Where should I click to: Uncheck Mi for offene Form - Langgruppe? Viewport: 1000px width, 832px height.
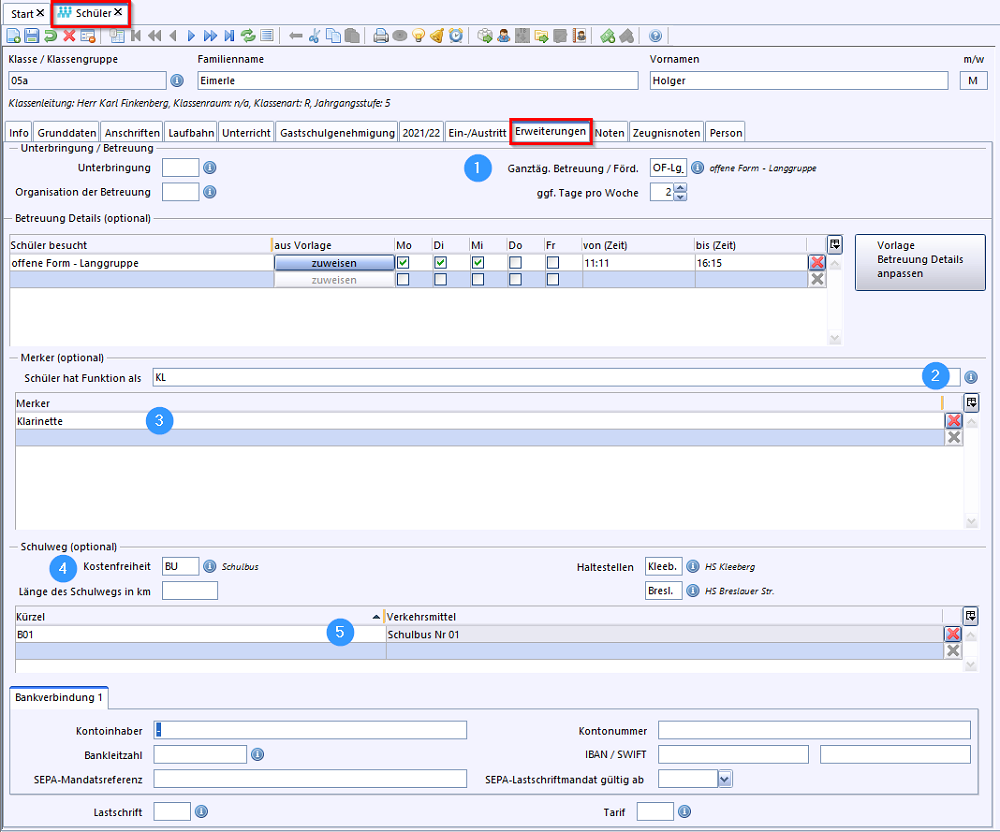tap(478, 263)
